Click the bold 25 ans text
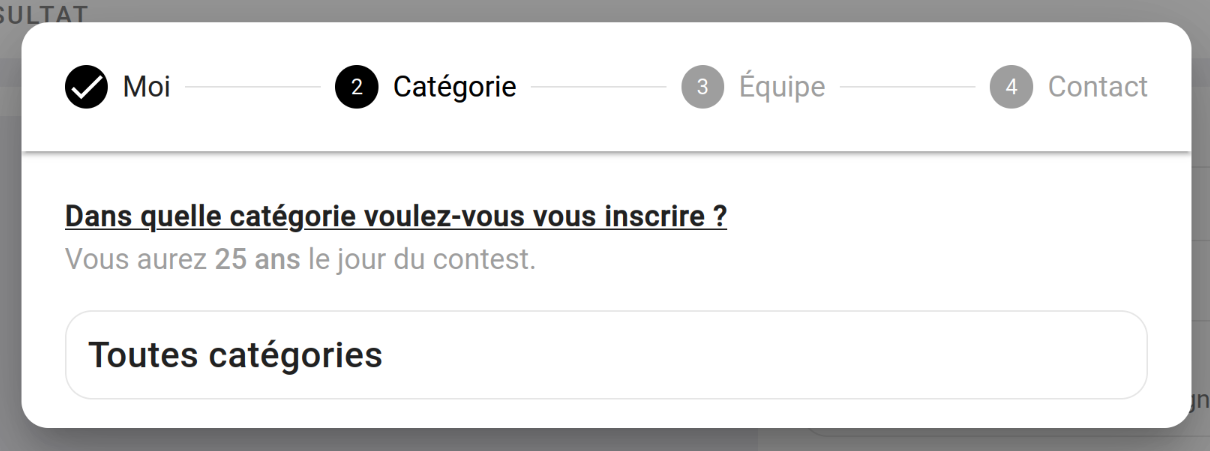The width and height of the screenshot is (1210, 451). [257, 260]
